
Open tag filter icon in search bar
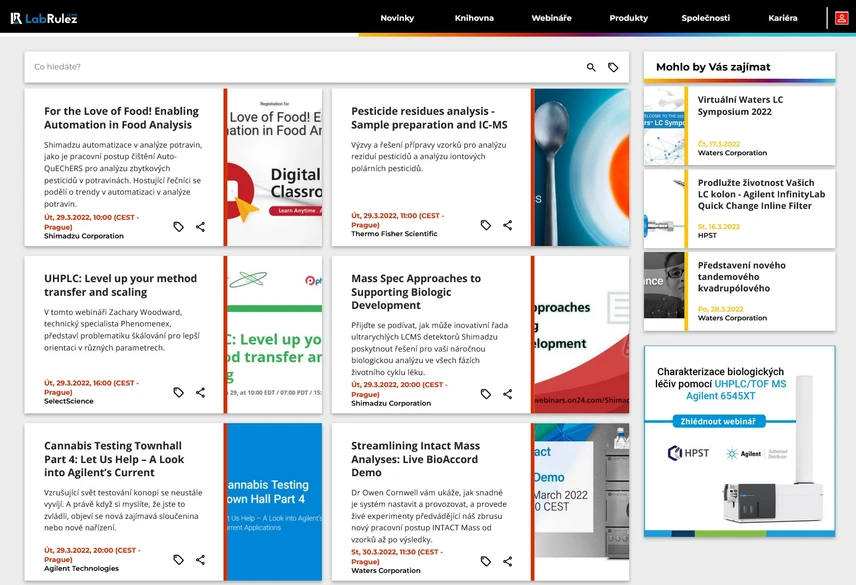coord(613,67)
